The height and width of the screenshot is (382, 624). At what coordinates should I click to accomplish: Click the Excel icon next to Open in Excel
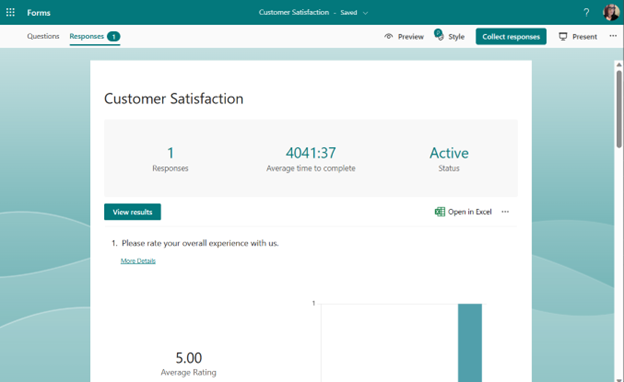pos(440,212)
